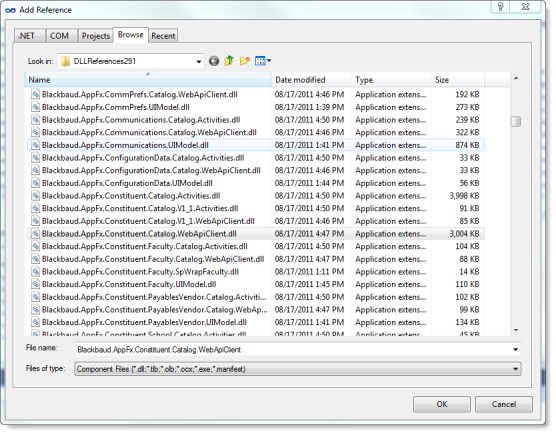Click icon of CommPrefs.UIModel.dll file

click(x=35, y=107)
